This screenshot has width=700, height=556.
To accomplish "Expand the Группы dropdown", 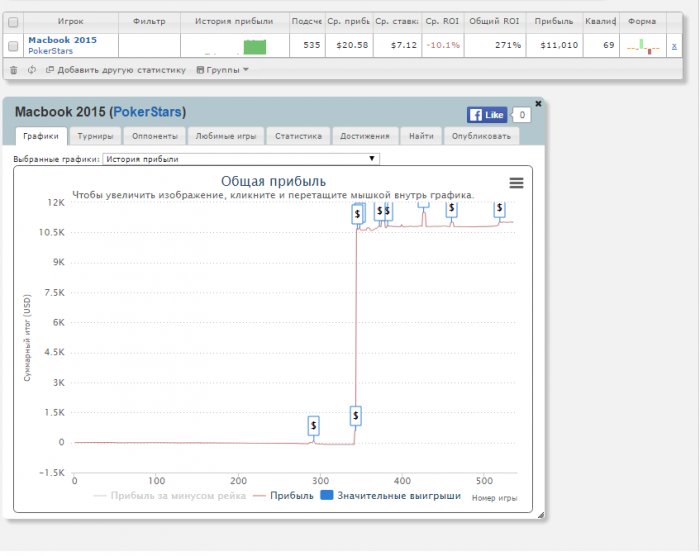I will tap(223, 70).
